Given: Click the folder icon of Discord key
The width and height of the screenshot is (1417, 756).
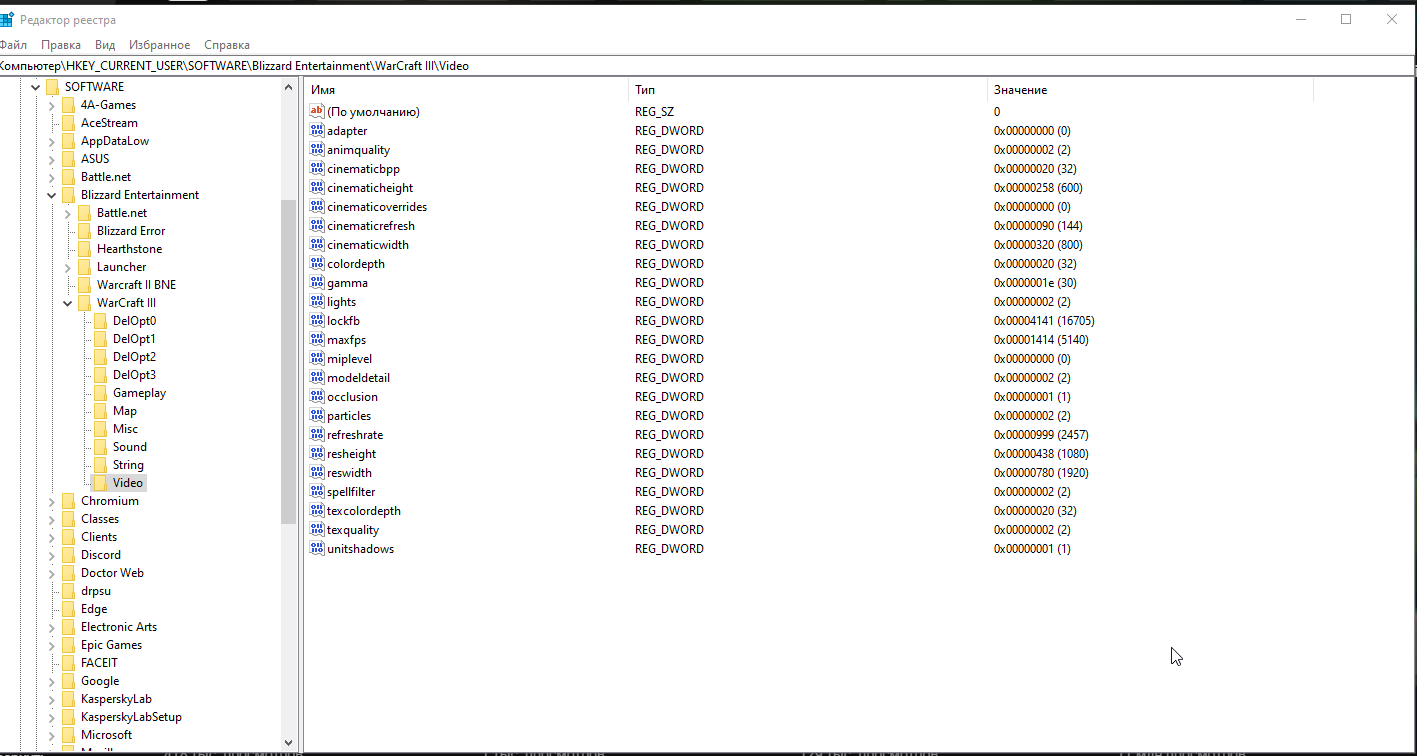Looking at the screenshot, I should point(68,555).
